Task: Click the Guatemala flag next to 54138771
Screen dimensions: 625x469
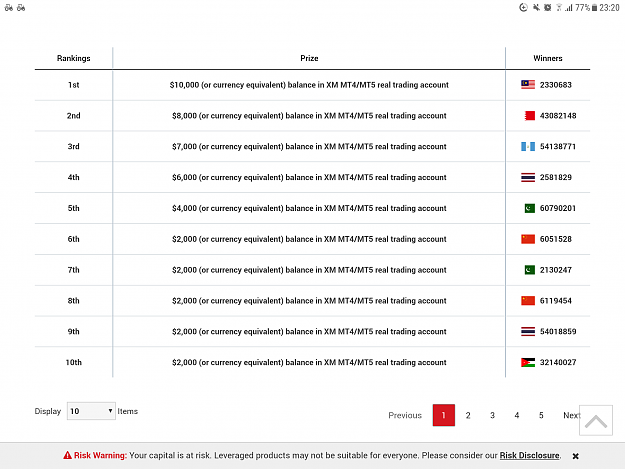Action: tap(528, 146)
